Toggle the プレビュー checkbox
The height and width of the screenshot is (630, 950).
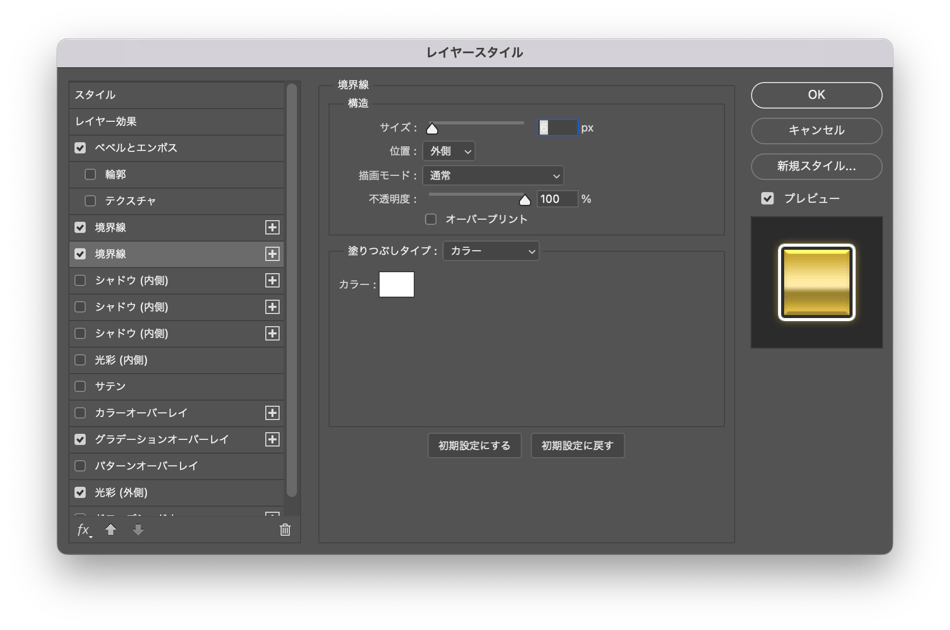point(767,198)
